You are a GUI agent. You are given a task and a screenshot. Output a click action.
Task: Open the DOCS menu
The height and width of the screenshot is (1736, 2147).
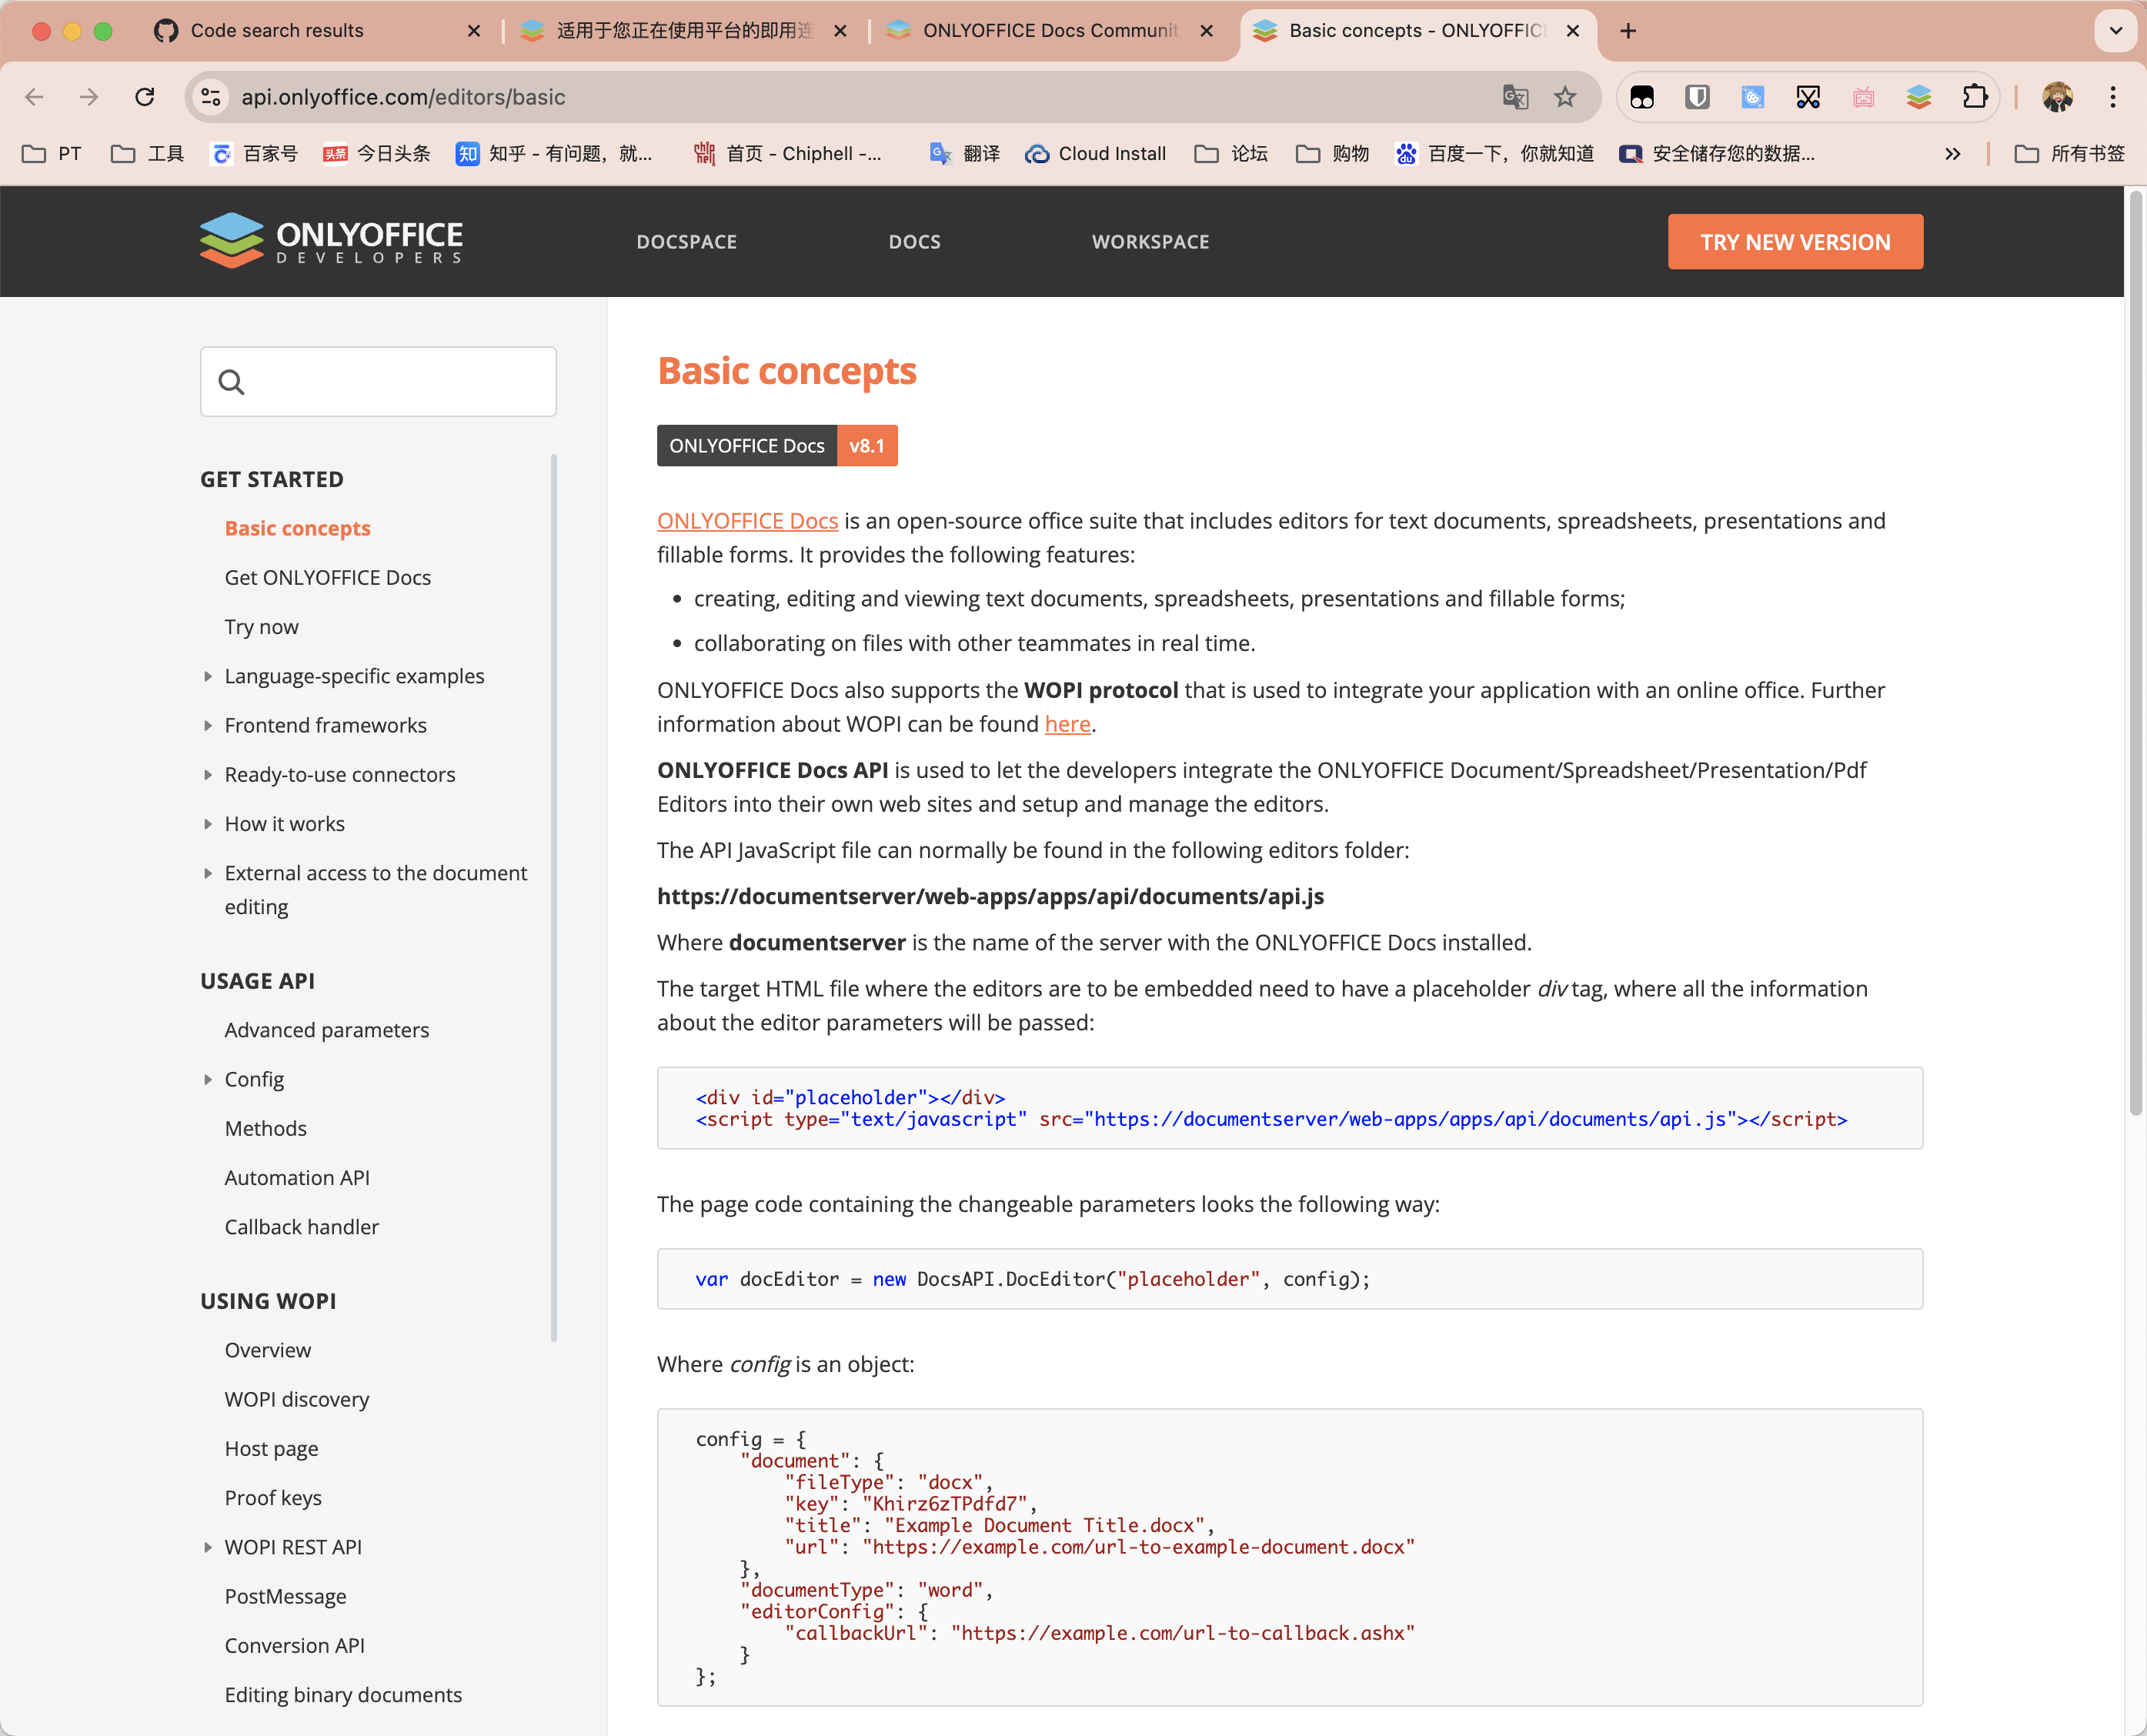915,242
